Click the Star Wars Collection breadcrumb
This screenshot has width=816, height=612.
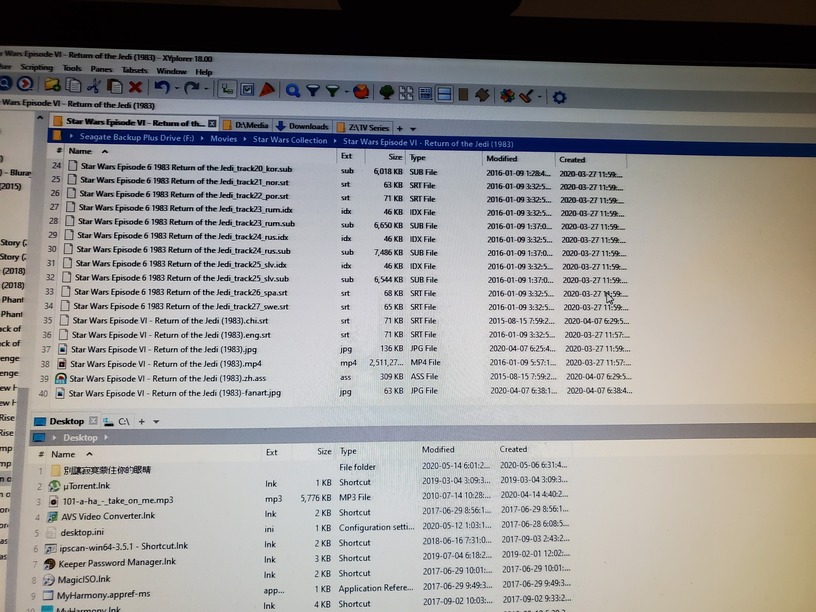[x=290, y=140]
